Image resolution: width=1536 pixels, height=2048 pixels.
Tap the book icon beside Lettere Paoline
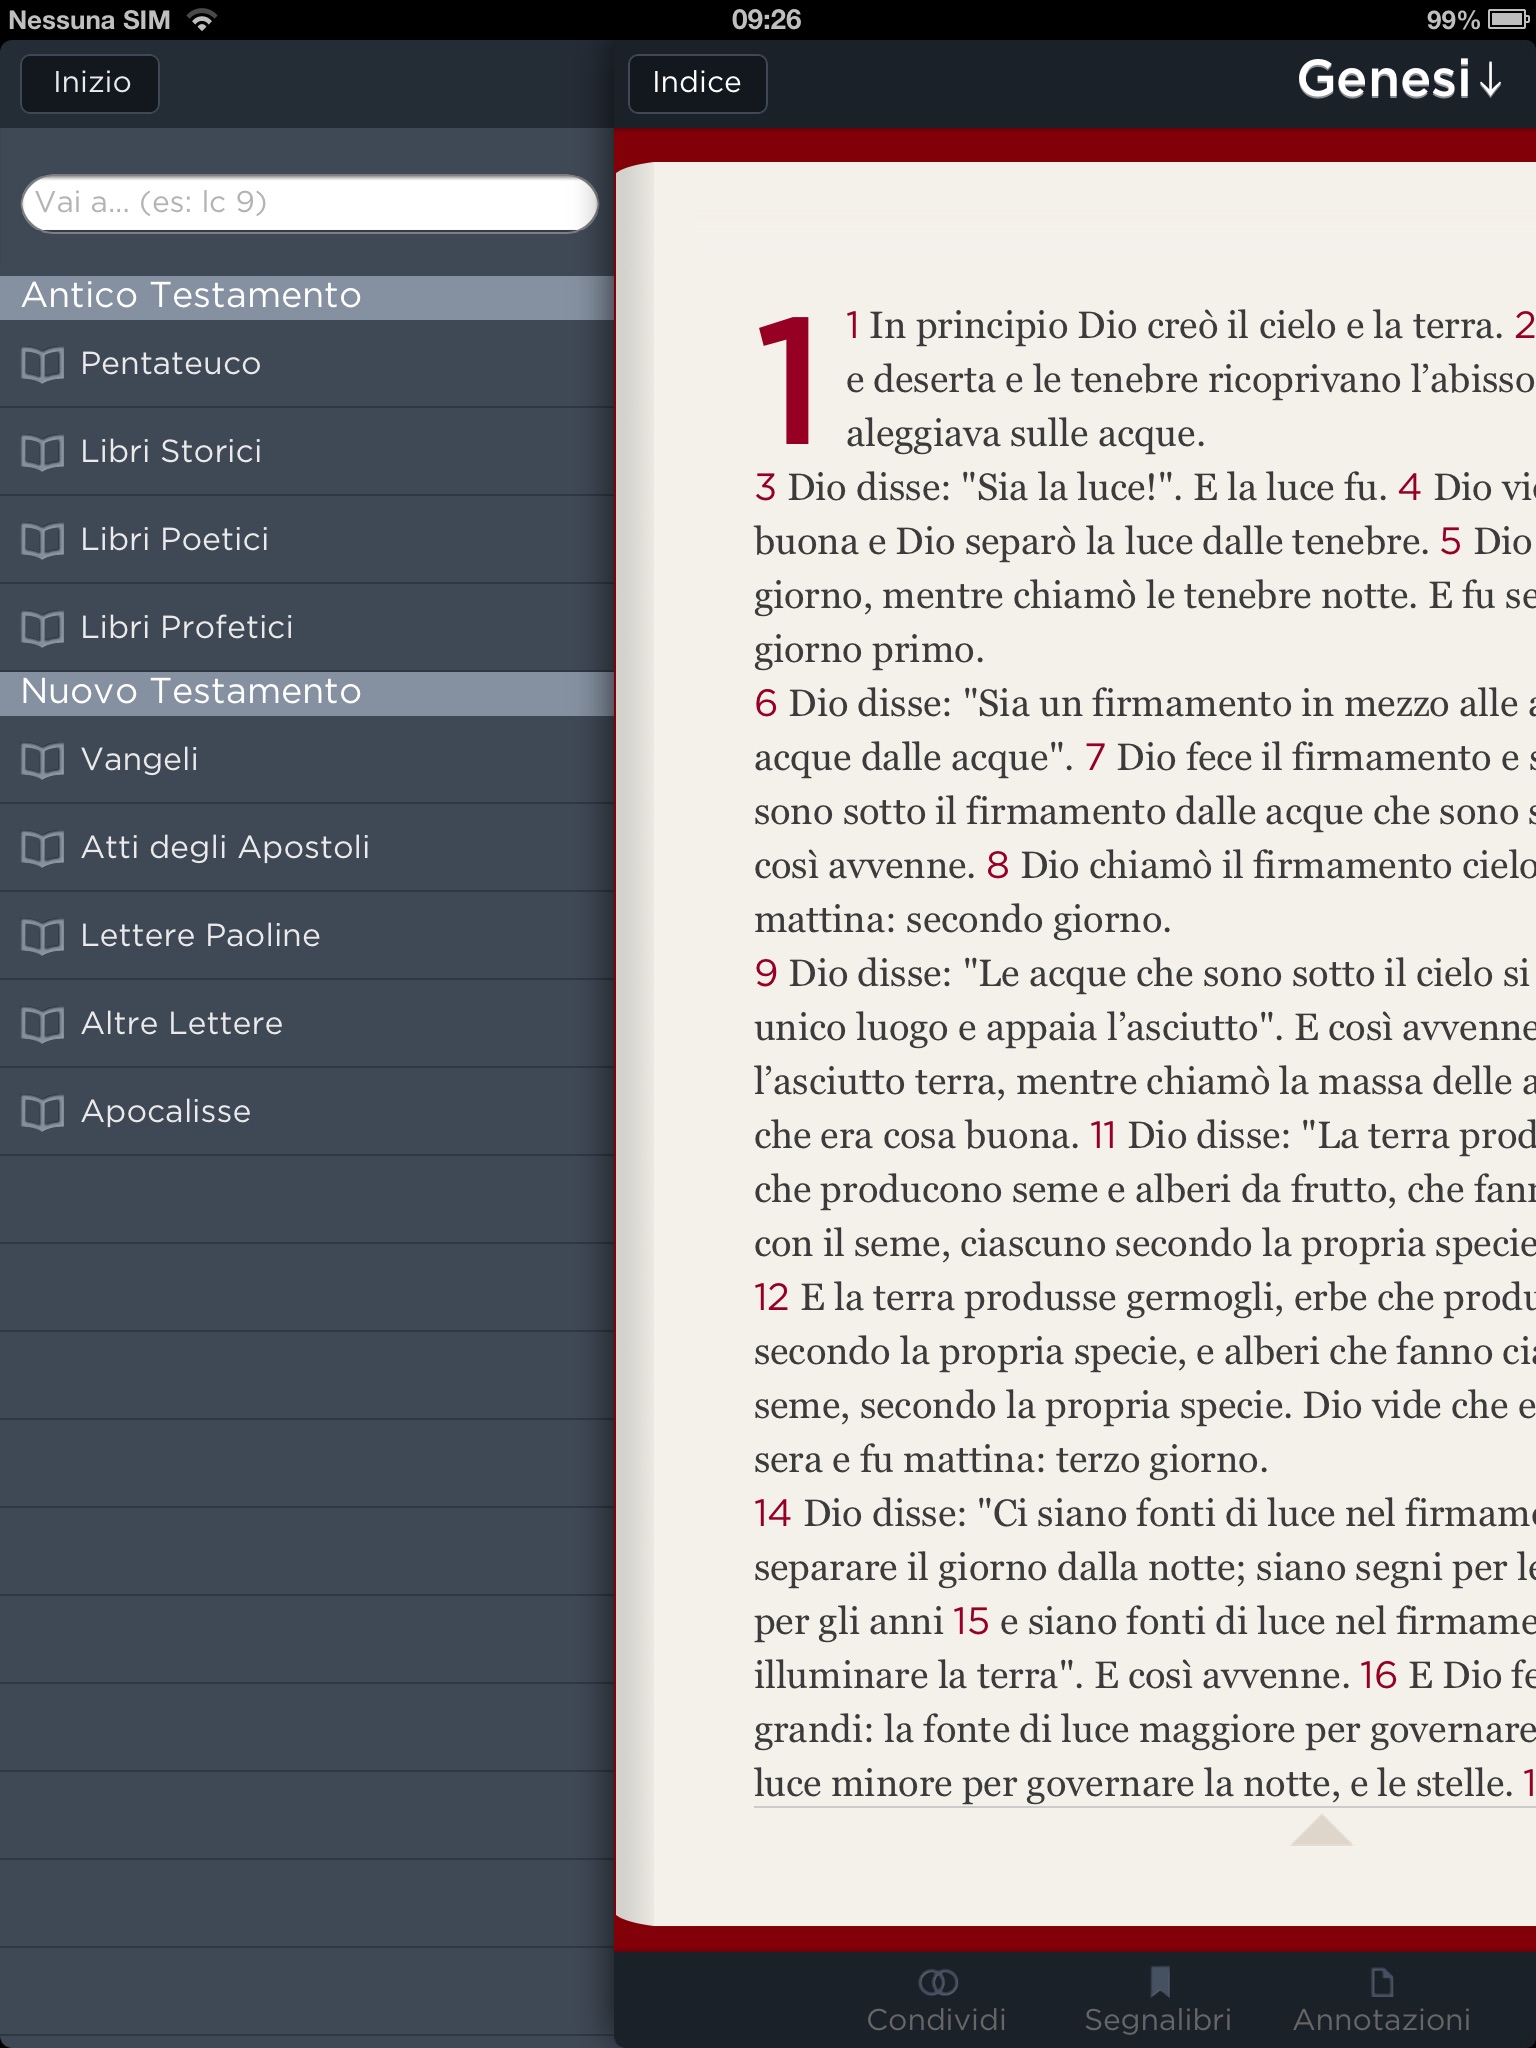tap(42, 936)
